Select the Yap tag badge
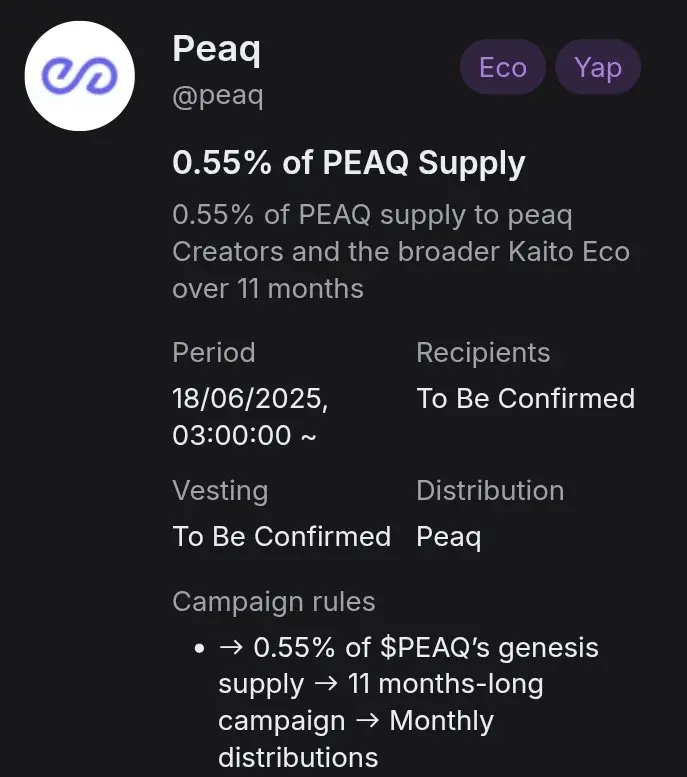This screenshot has height=777, width=687. [598, 68]
